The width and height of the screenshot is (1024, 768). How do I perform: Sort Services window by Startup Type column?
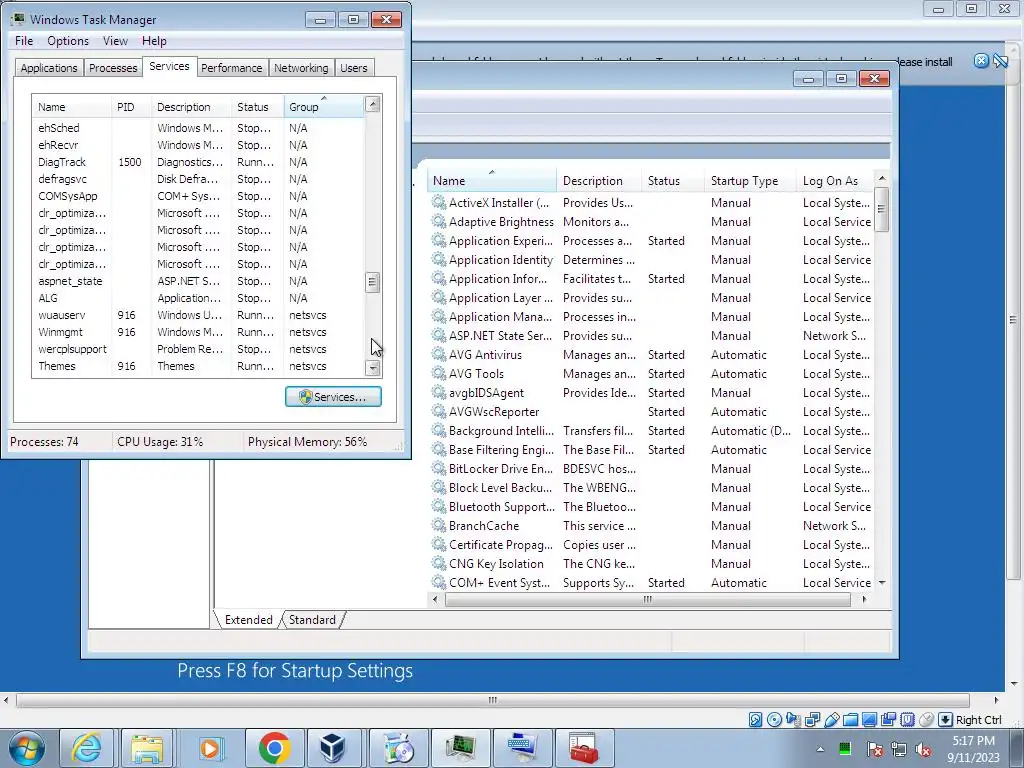(x=750, y=181)
